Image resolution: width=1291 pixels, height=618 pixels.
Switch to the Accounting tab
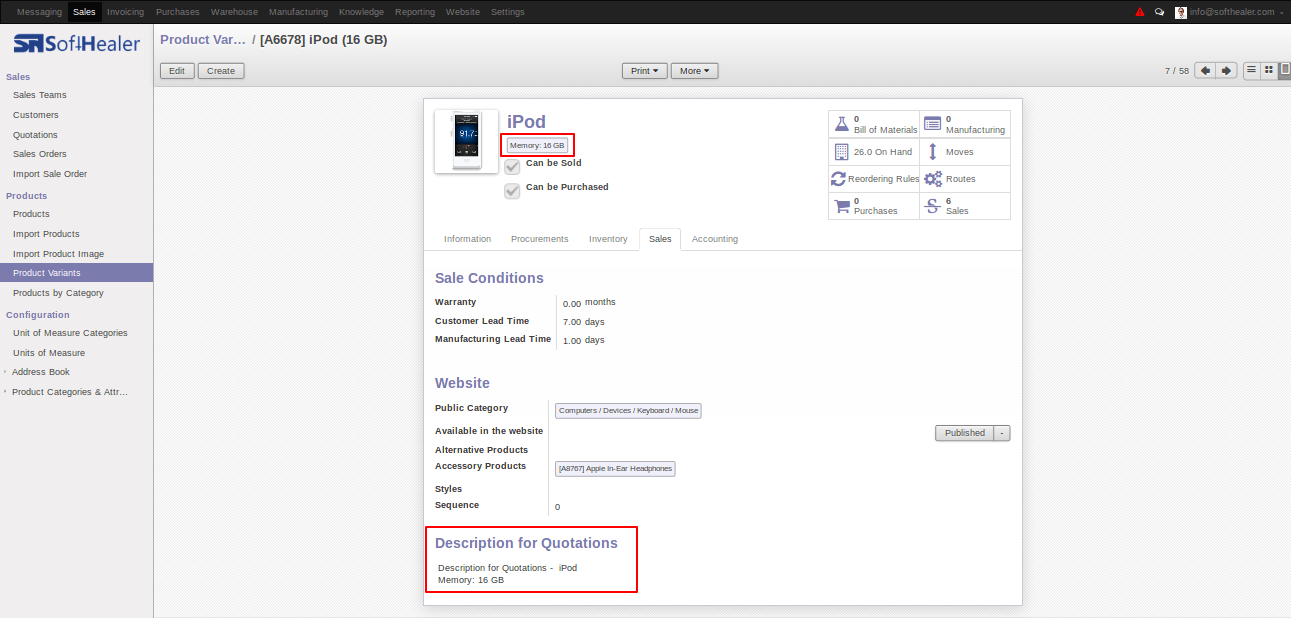[x=715, y=239]
